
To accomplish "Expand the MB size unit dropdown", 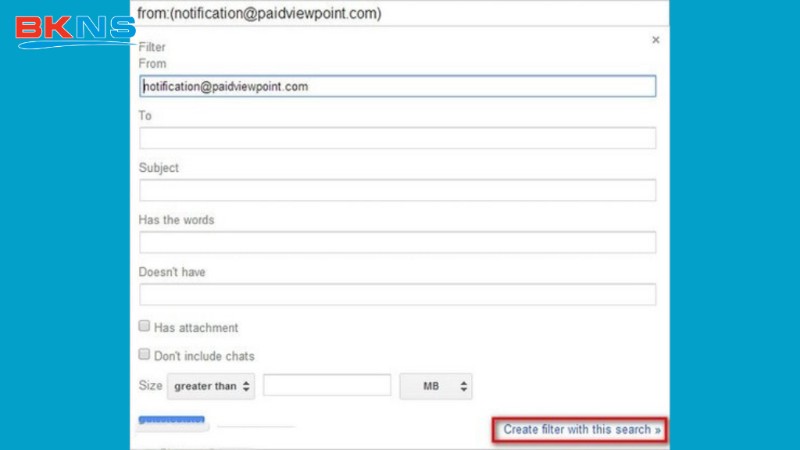I will pyautogui.click(x=435, y=385).
